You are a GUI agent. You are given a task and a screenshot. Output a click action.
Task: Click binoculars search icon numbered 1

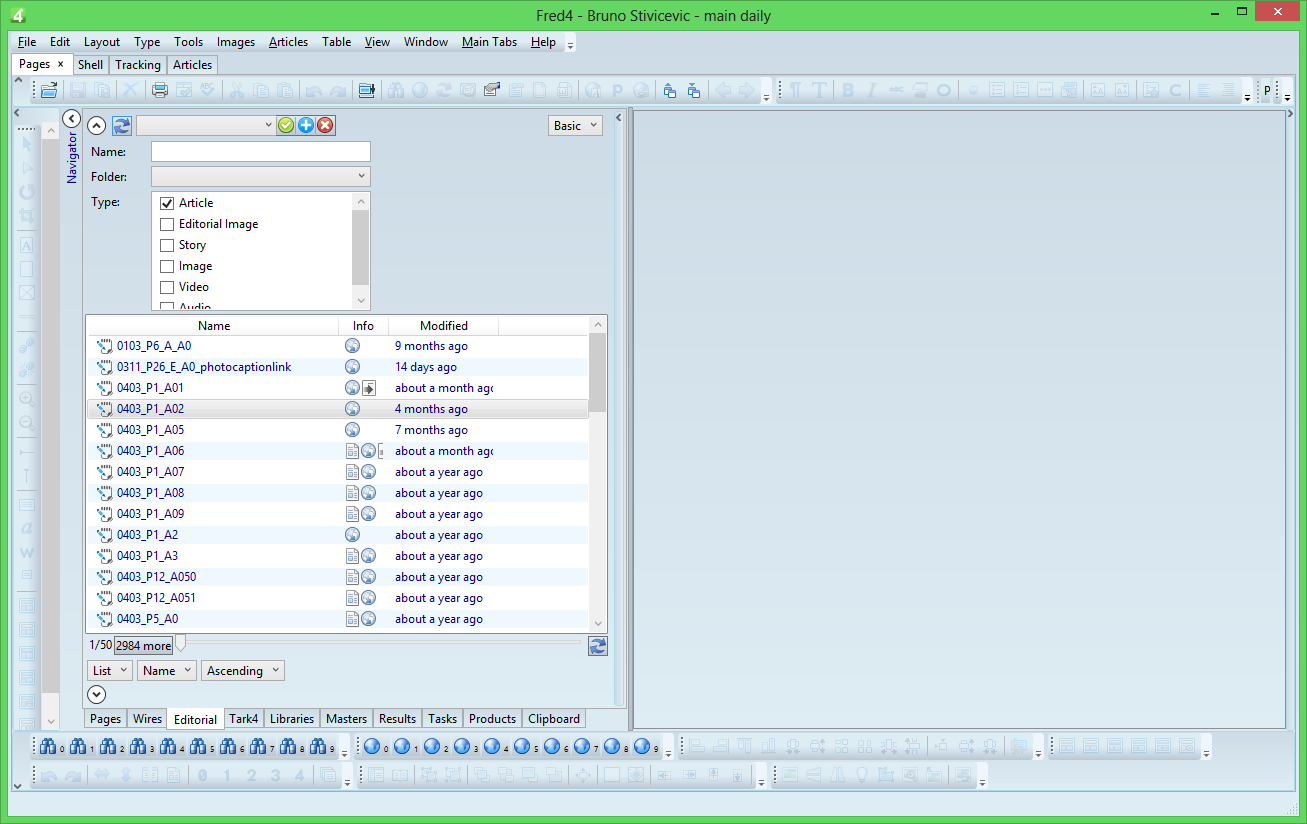pyautogui.click(x=80, y=746)
